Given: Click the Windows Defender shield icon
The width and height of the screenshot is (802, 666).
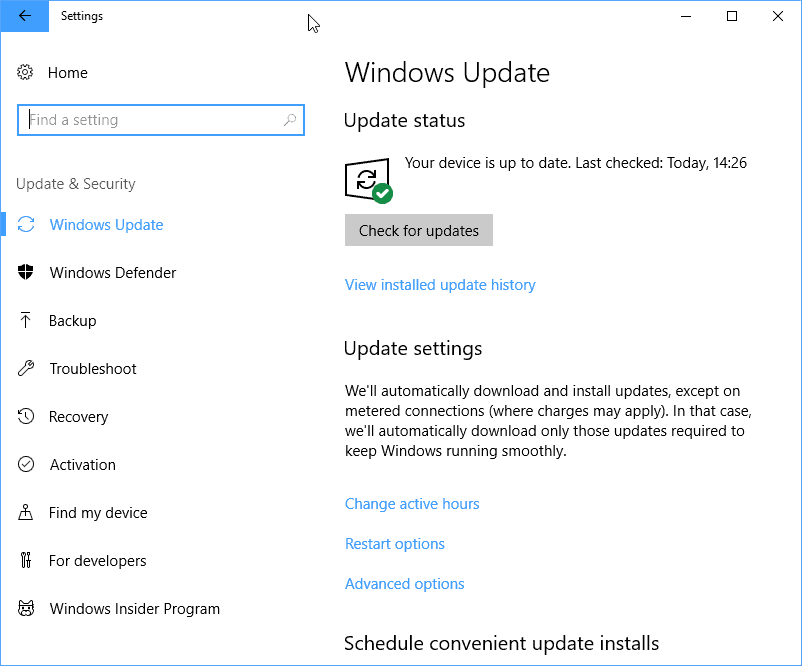Looking at the screenshot, I should click(26, 272).
